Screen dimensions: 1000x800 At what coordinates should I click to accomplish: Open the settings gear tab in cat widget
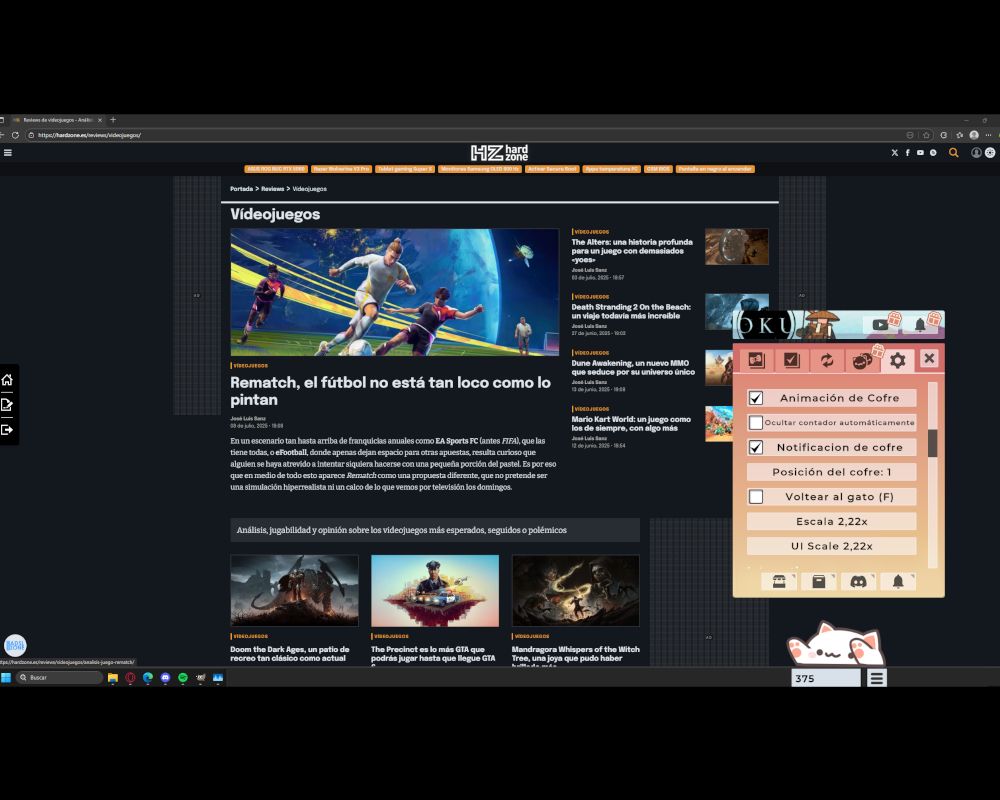pyautogui.click(x=897, y=360)
